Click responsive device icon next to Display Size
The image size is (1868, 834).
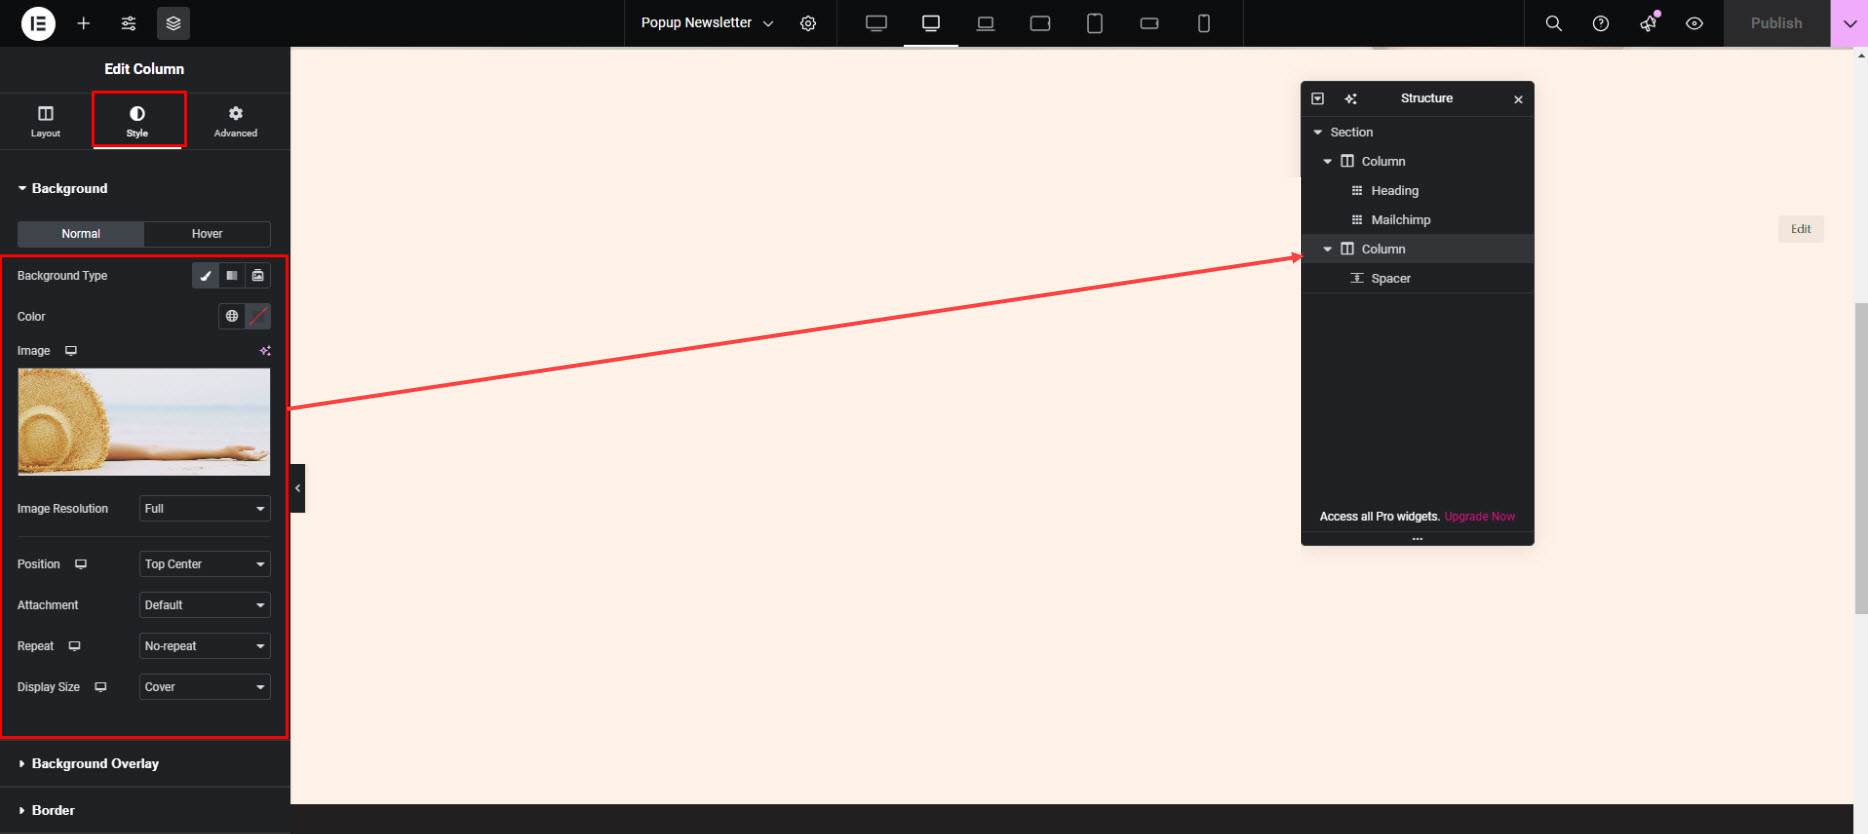pos(100,687)
